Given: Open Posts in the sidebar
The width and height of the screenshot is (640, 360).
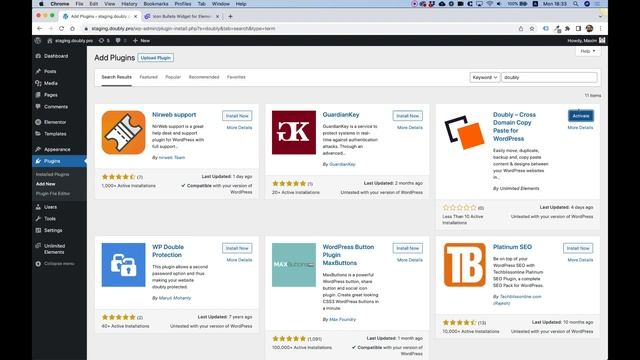Looking at the screenshot, I should [x=50, y=71].
